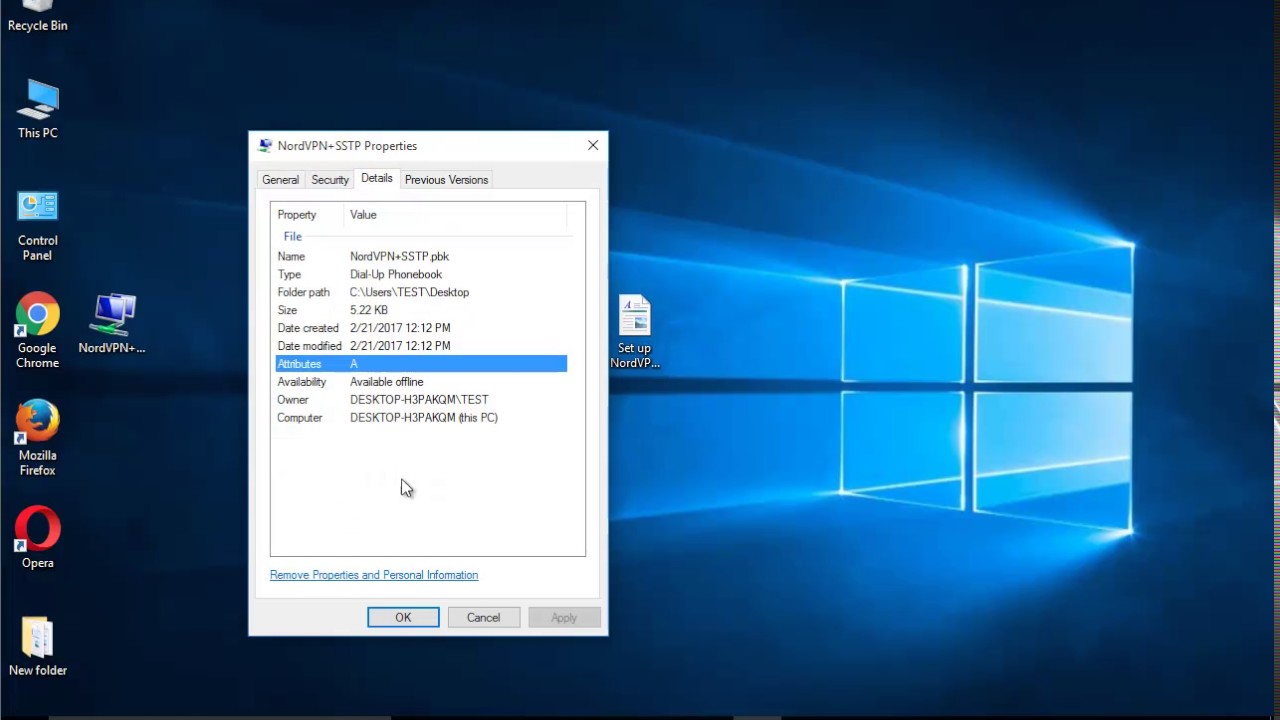Select the Mozilla Firefox shortcut icon
The image size is (1280, 720).
pos(37,438)
